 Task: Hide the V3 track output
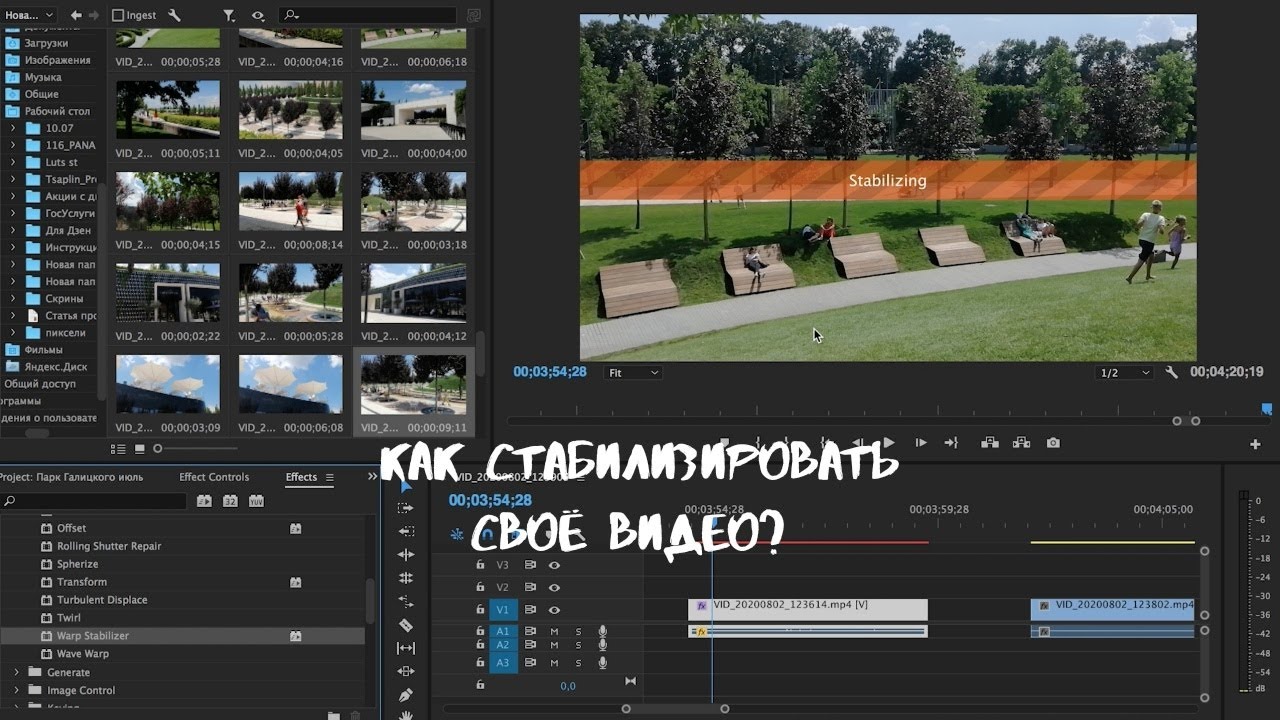(x=554, y=565)
